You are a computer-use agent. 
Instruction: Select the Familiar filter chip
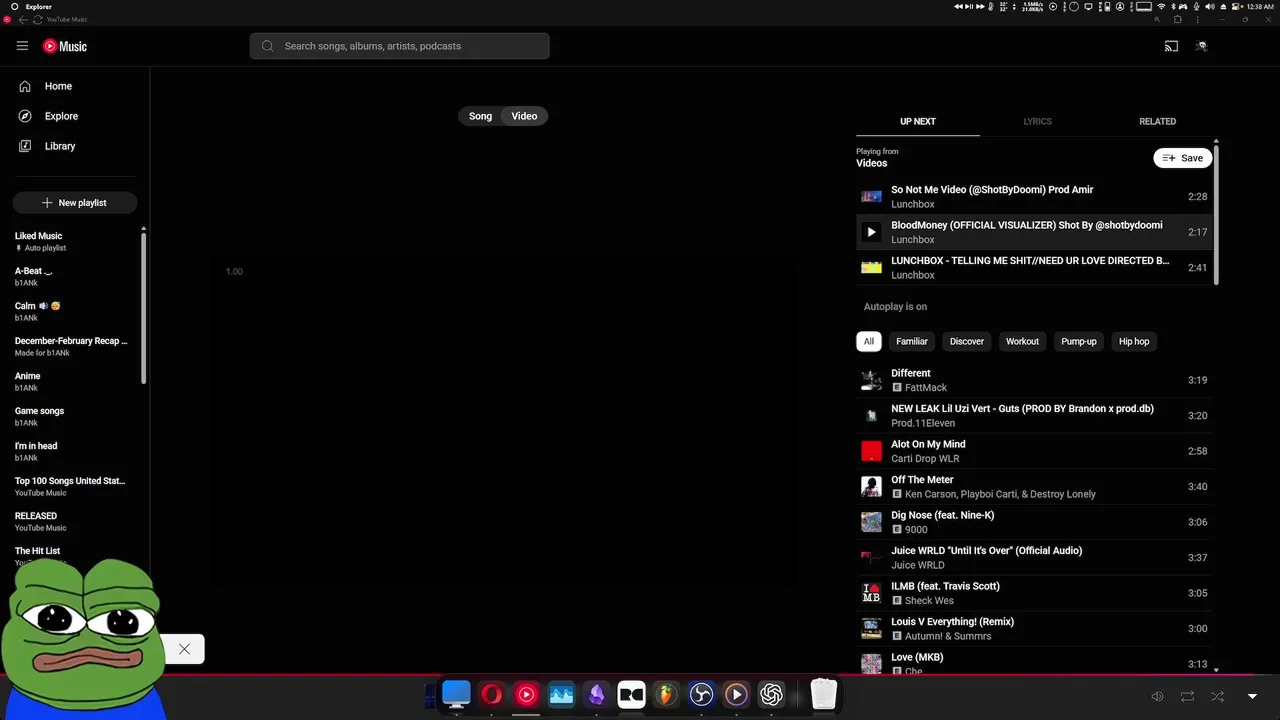click(912, 341)
